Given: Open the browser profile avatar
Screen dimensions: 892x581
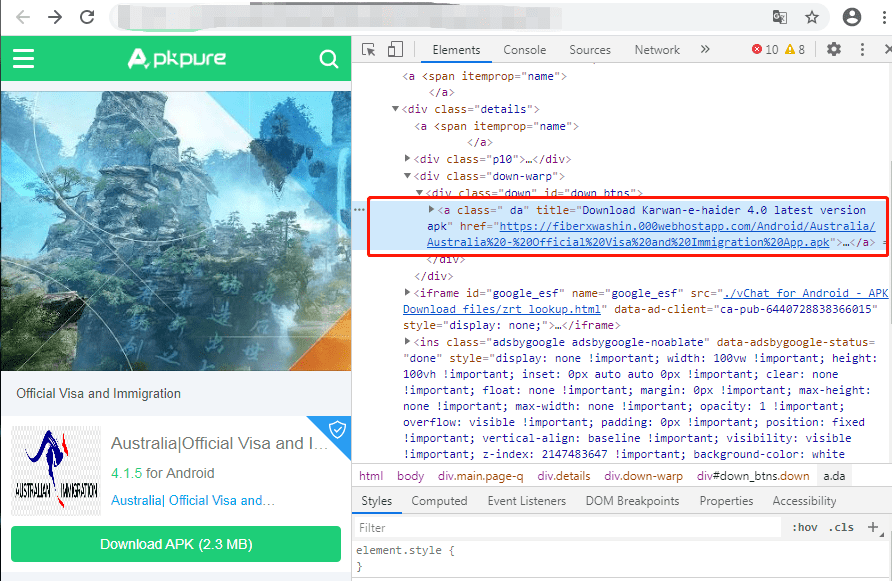Looking at the screenshot, I should coord(852,17).
